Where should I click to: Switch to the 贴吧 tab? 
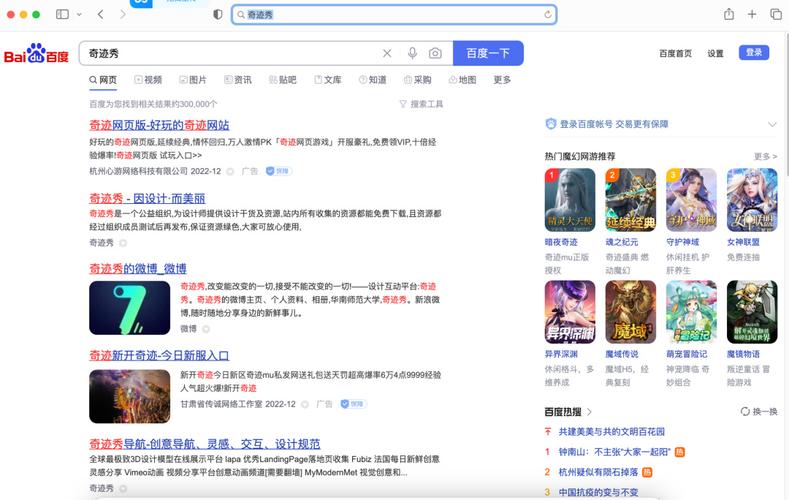pos(282,80)
